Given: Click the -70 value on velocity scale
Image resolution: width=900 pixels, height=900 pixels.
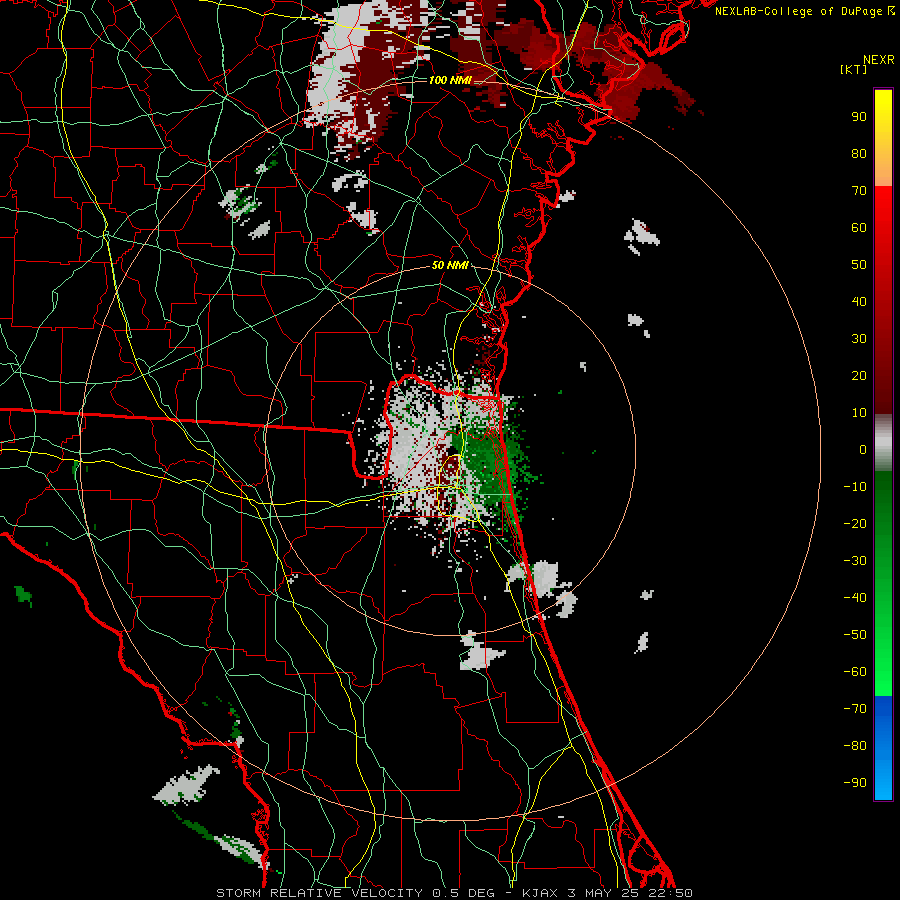Looking at the screenshot, I should [x=855, y=709].
